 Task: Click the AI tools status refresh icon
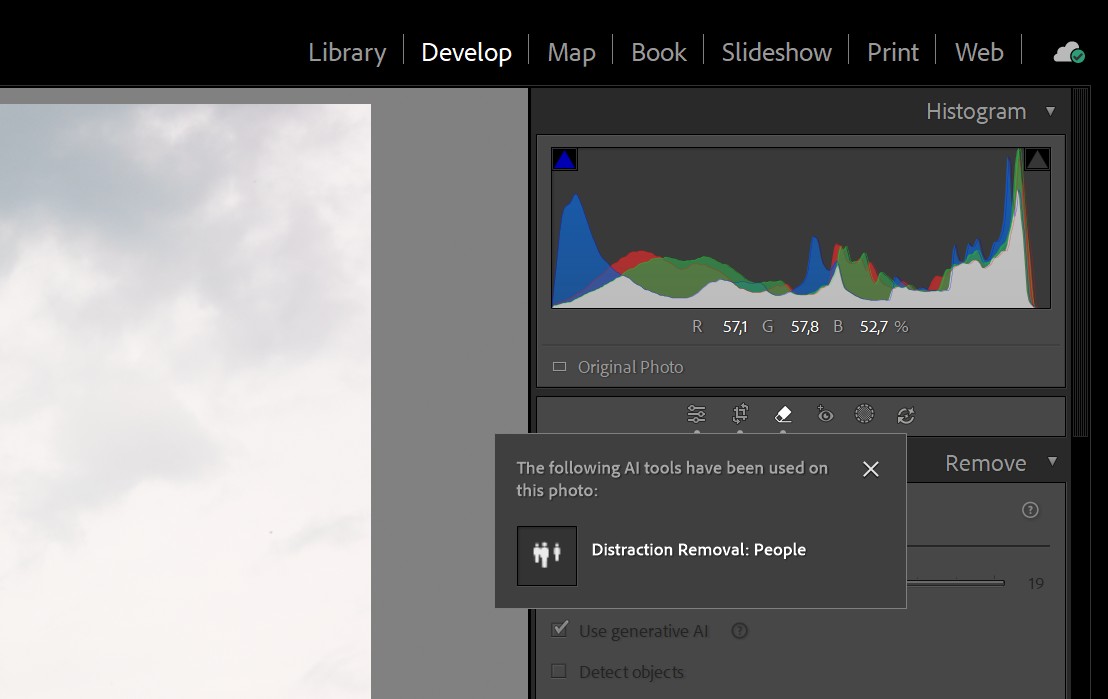pyautogui.click(x=906, y=414)
